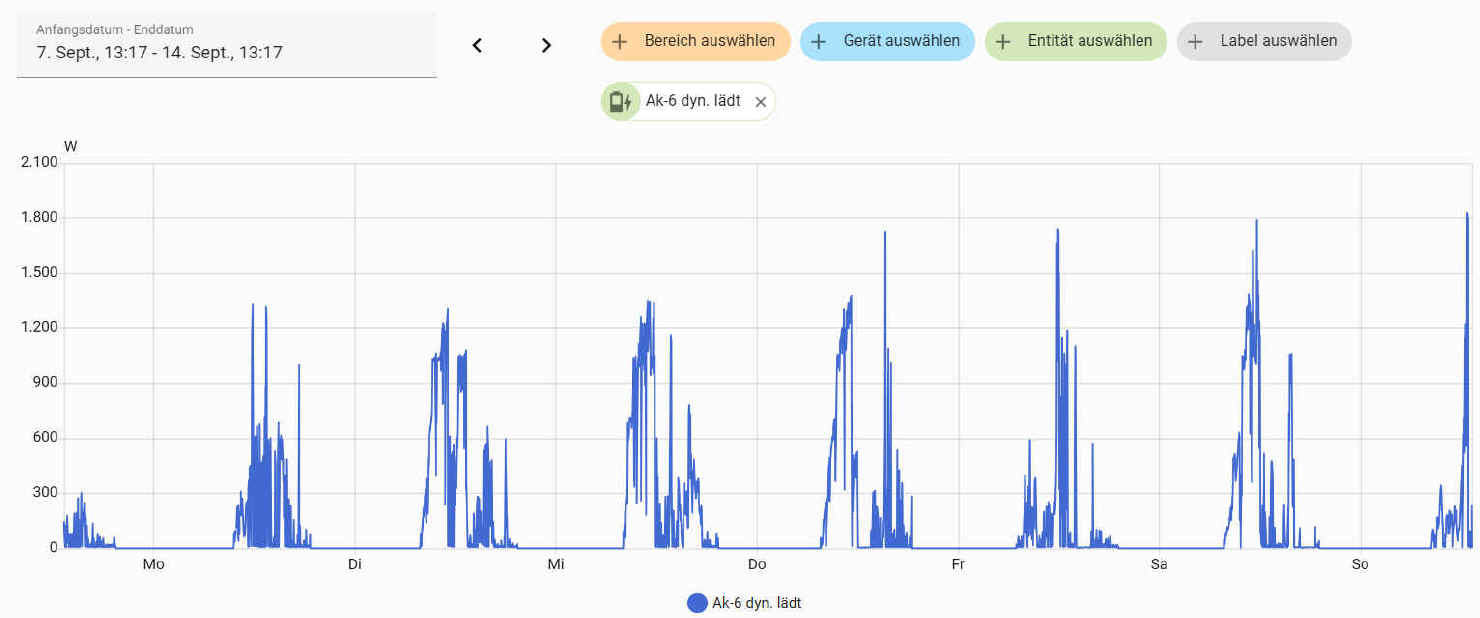Viewport: 1480px width, 618px height.
Task: Open the Entität auswählen picker
Action: point(1089,42)
